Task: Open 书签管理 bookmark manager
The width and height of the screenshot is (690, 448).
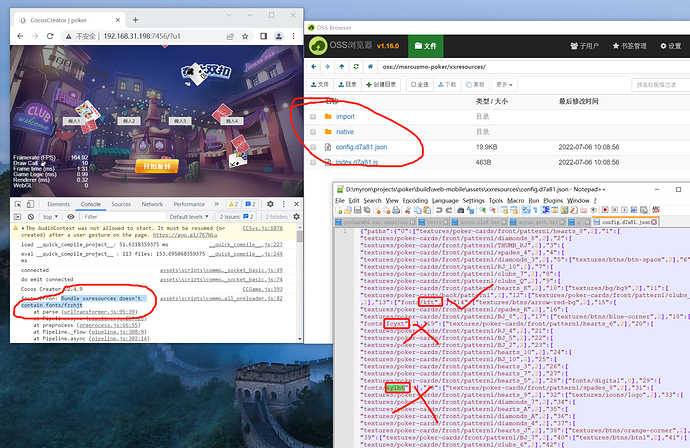Action: (x=630, y=46)
